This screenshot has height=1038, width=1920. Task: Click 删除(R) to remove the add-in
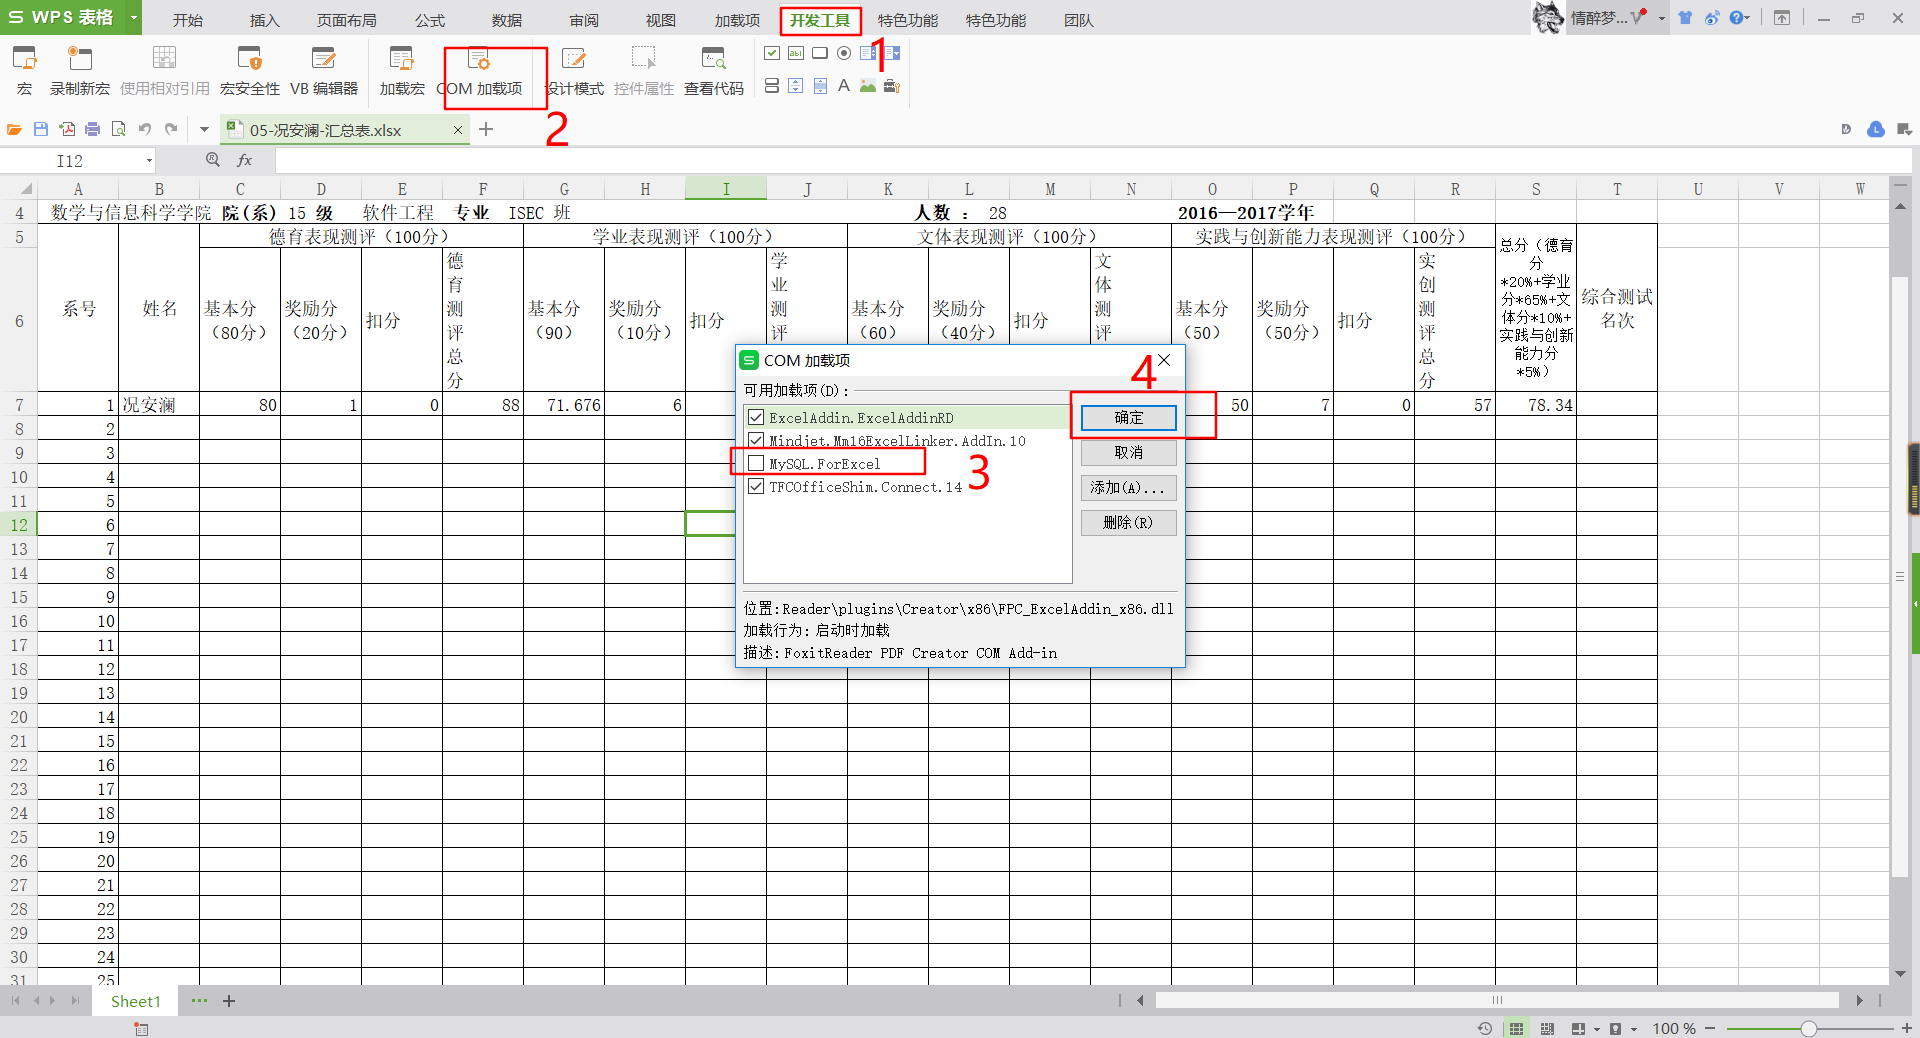click(x=1129, y=523)
